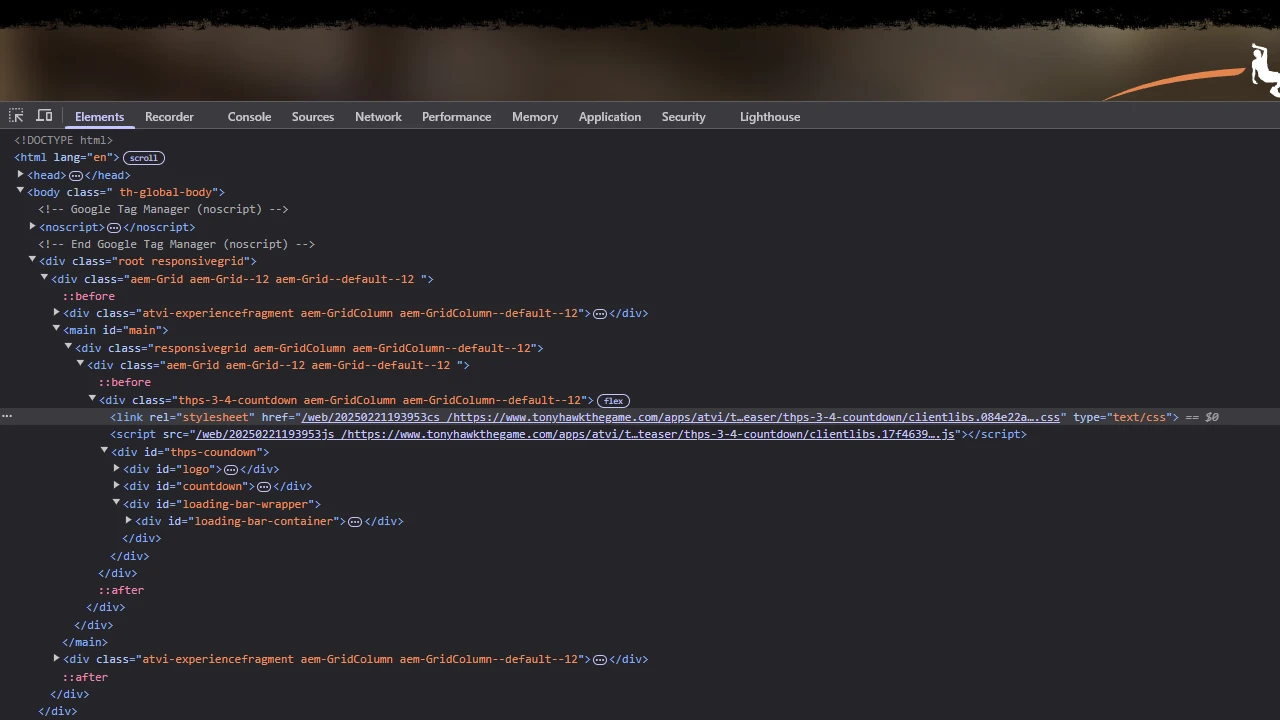Toggle the device toolbar icon

[x=44, y=116]
